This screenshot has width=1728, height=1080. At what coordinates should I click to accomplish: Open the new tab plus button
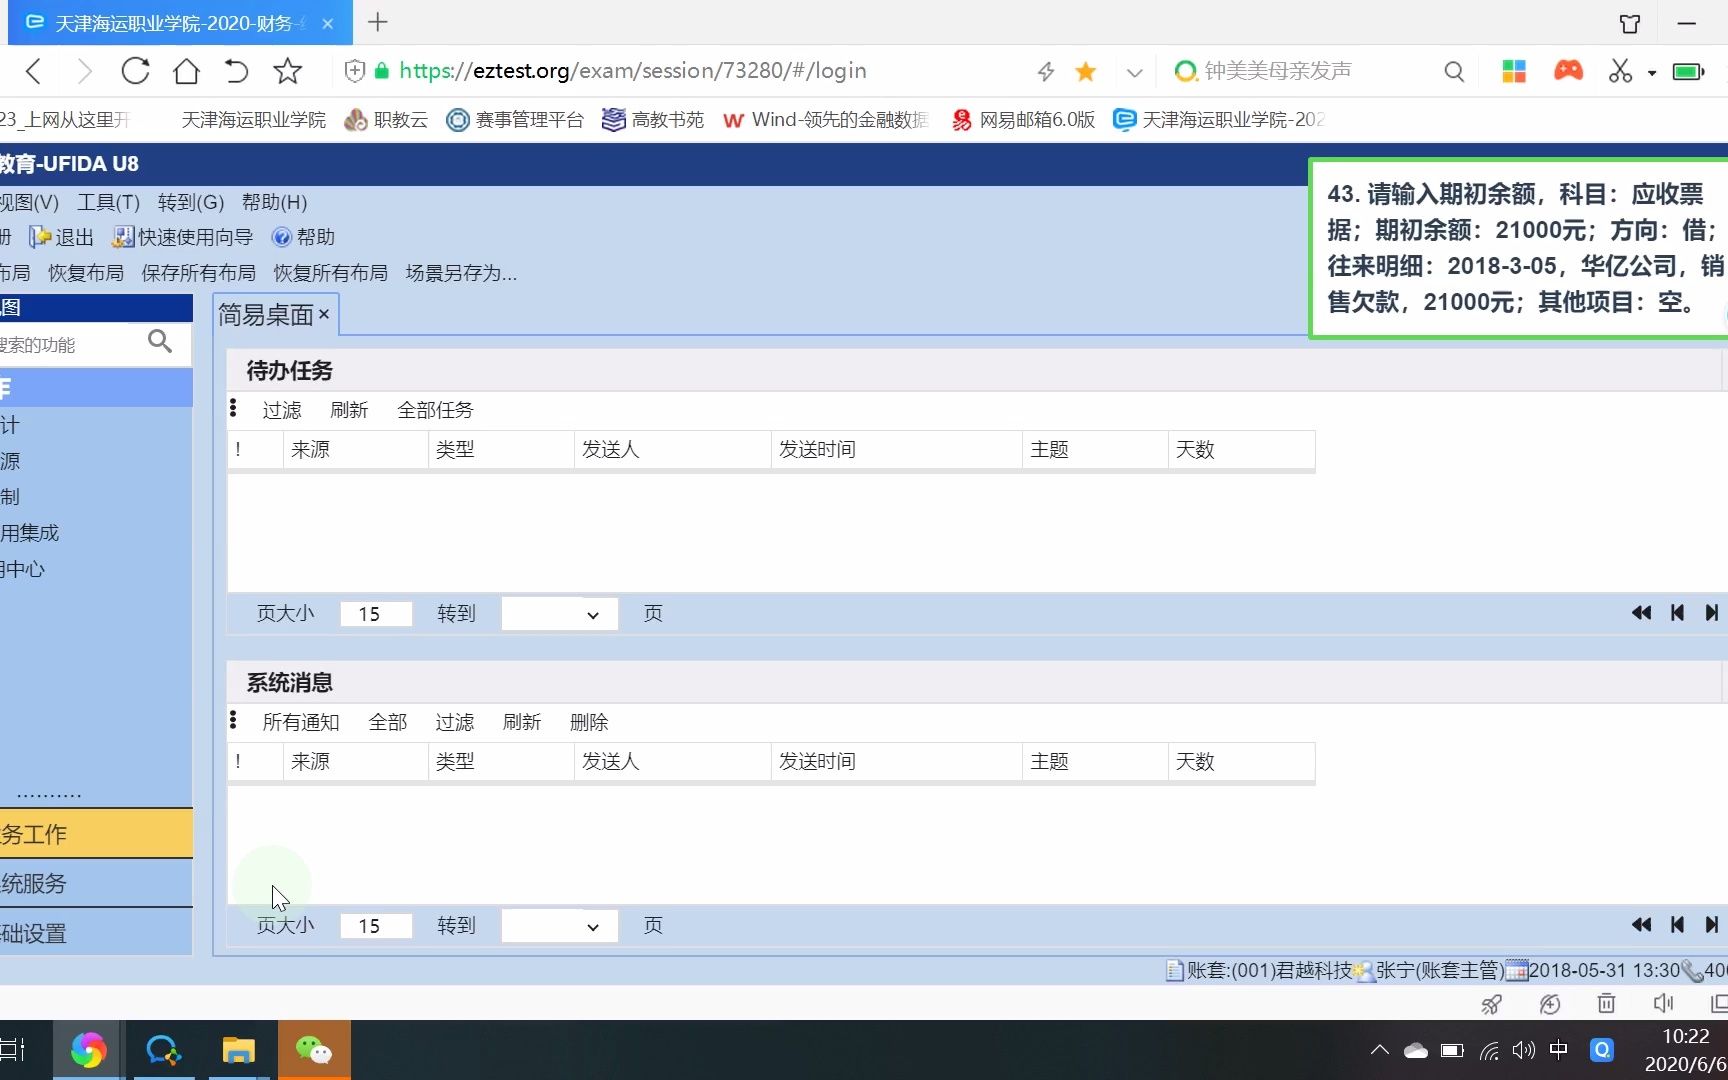[x=378, y=22]
